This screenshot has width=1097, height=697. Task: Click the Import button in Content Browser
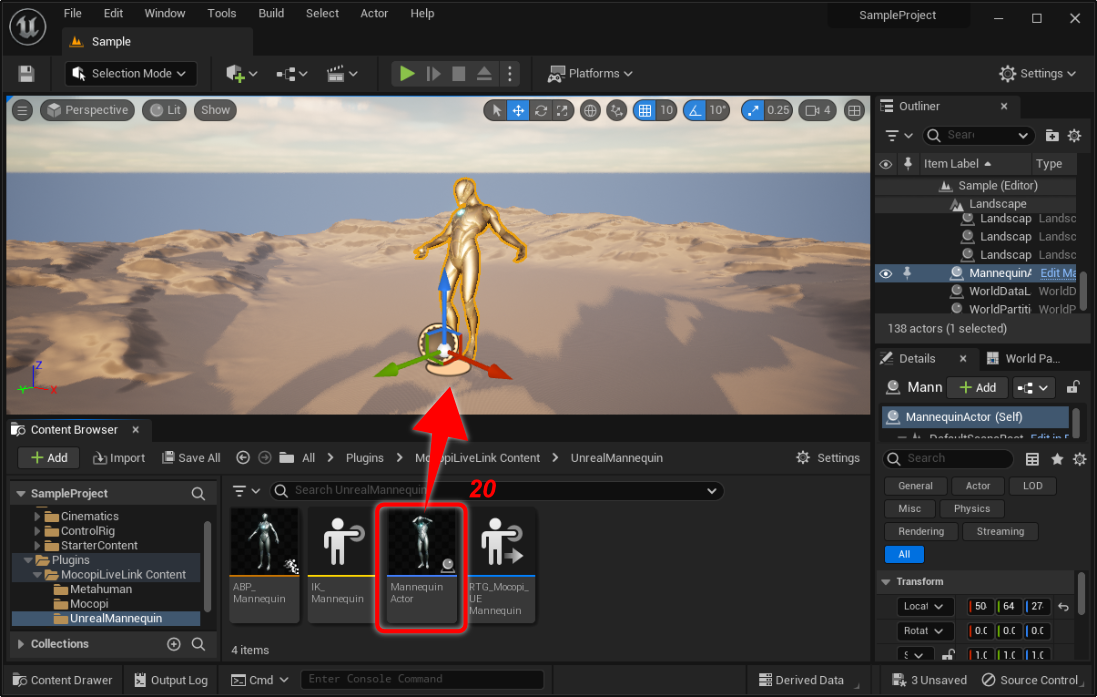119,458
